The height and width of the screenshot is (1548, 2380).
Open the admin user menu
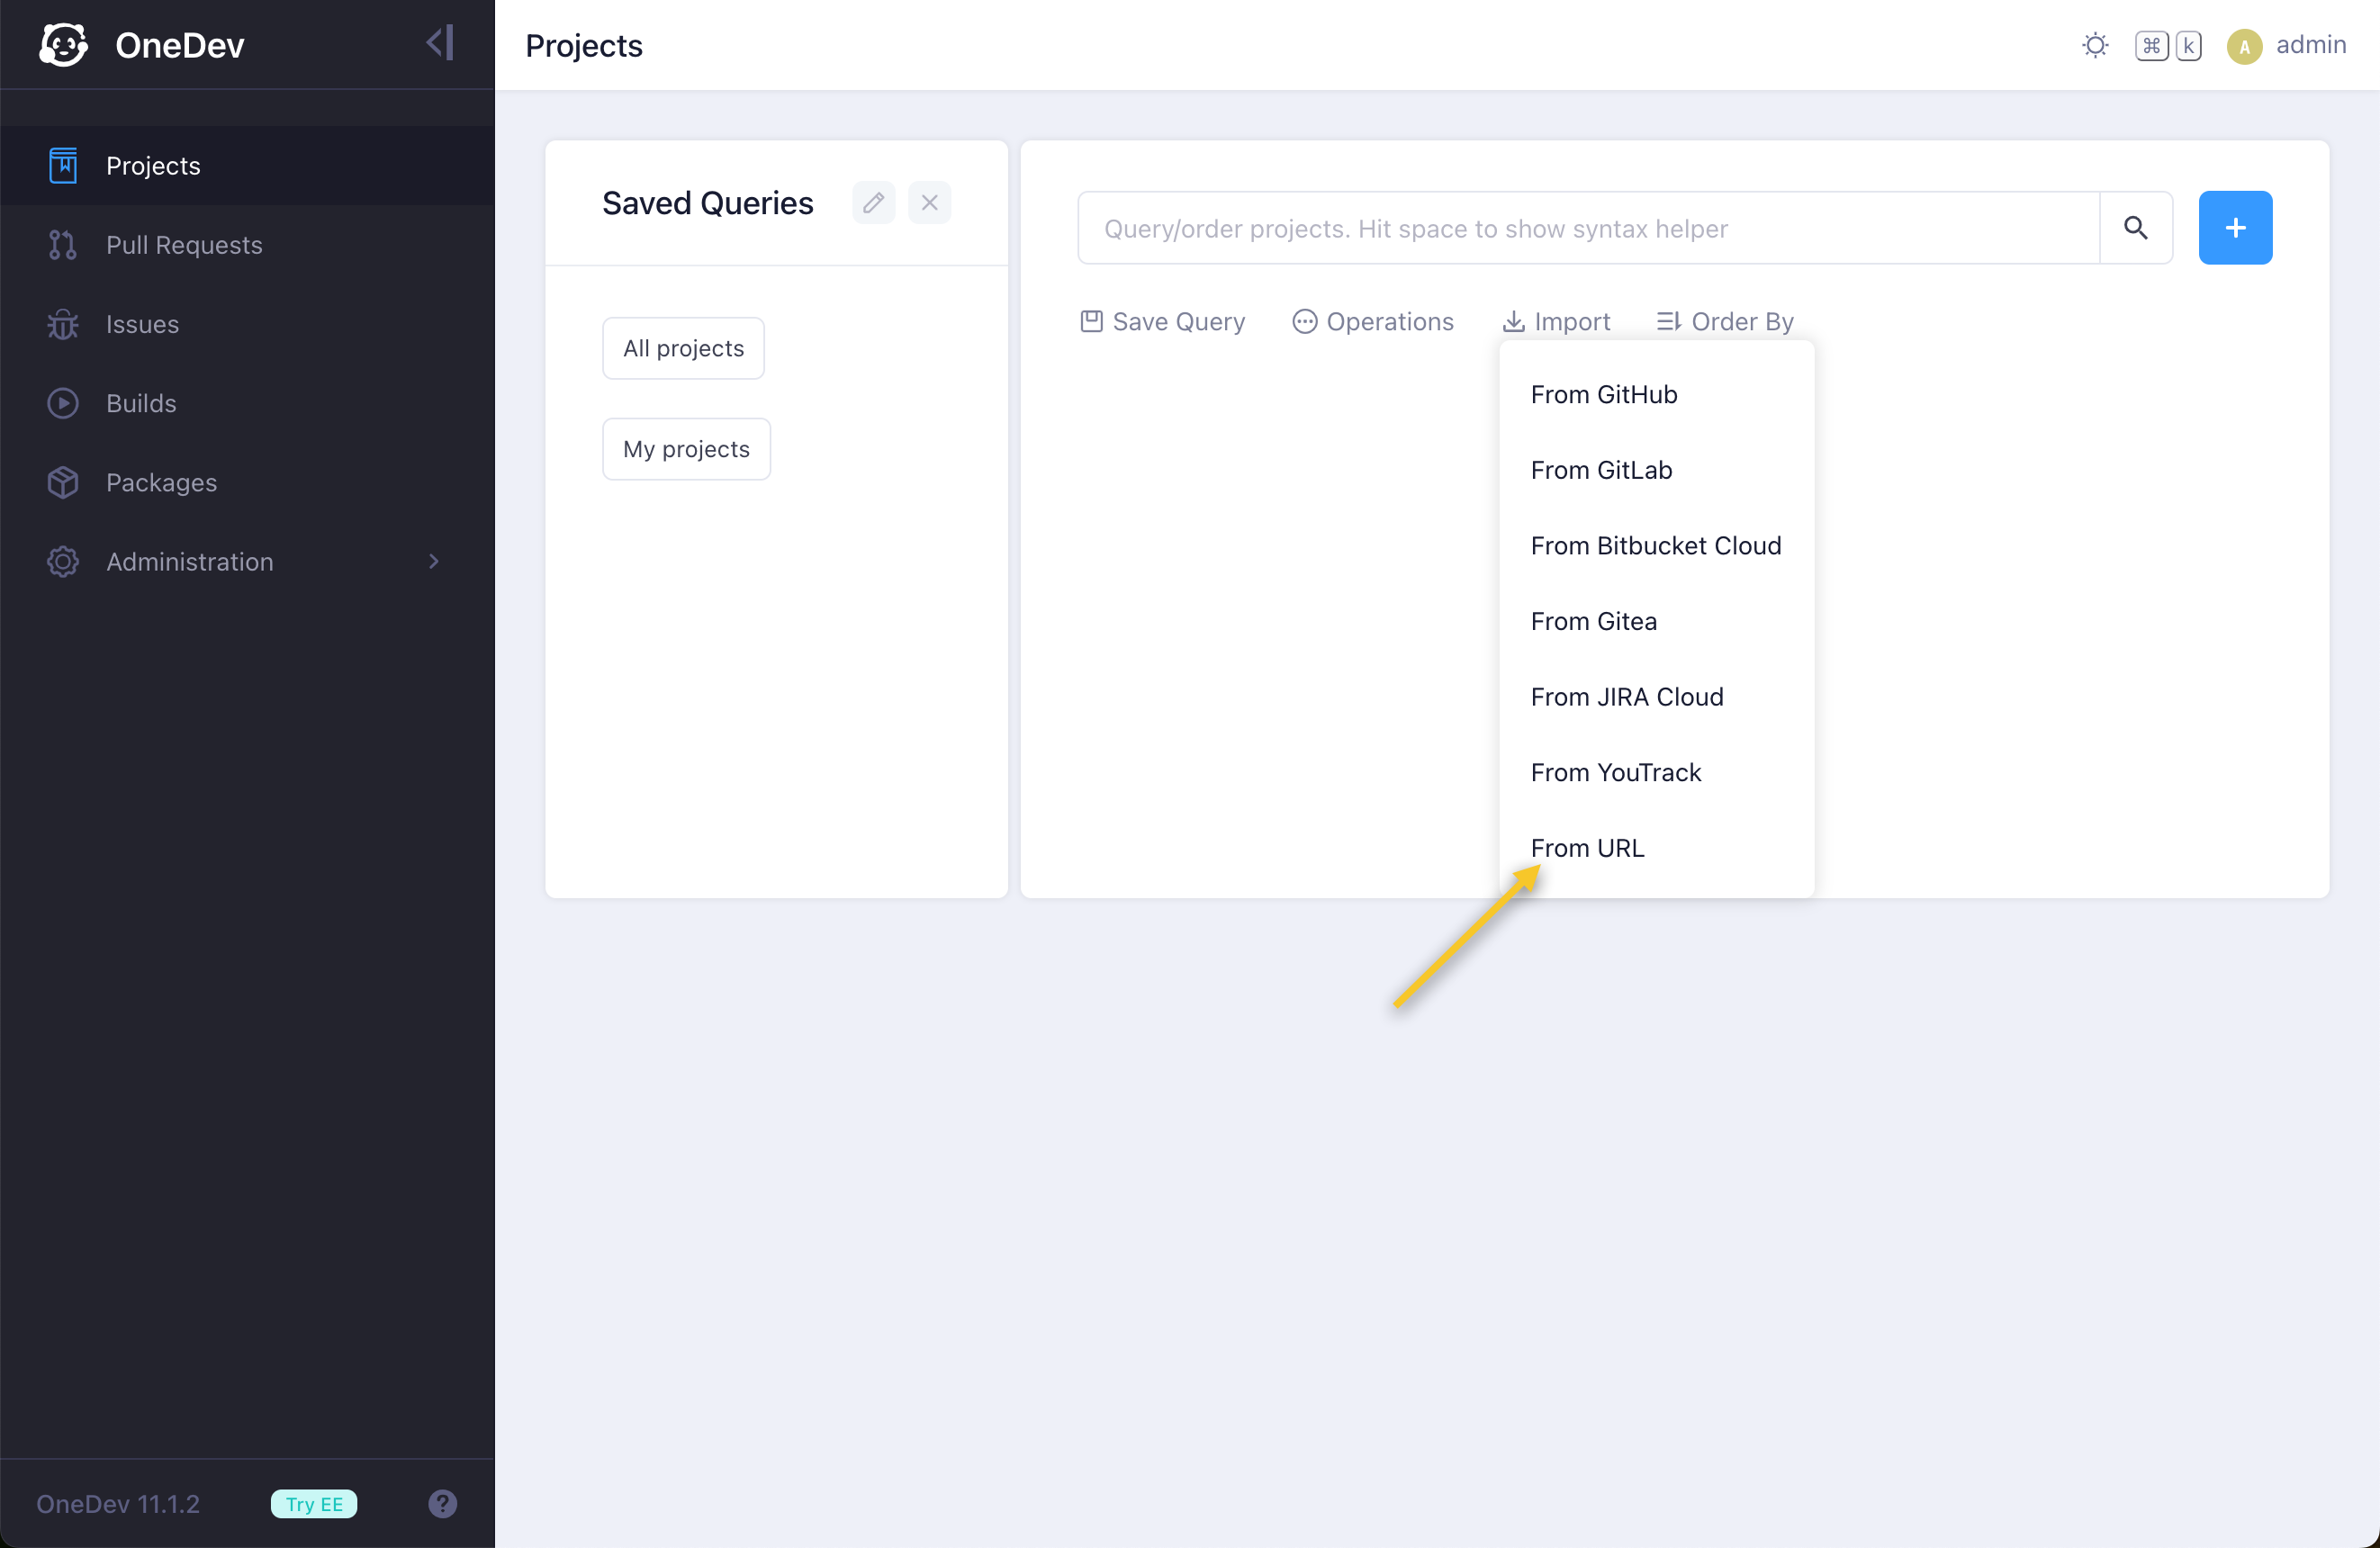tap(2286, 45)
